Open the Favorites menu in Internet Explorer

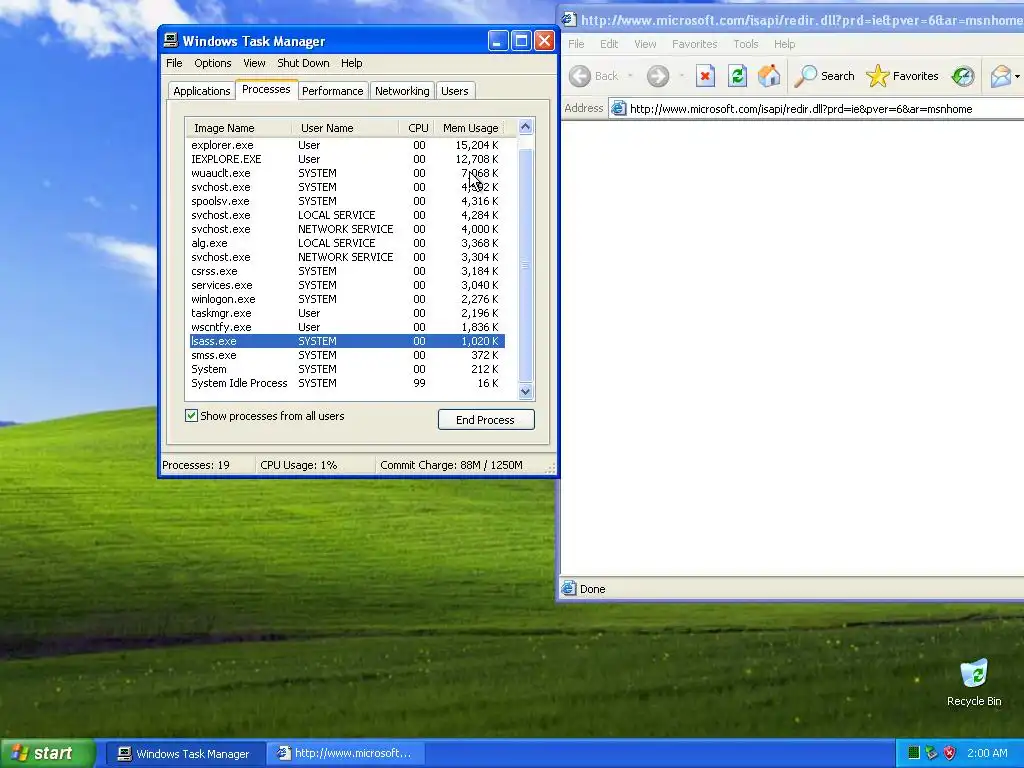pyautogui.click(x=694, y=44)
